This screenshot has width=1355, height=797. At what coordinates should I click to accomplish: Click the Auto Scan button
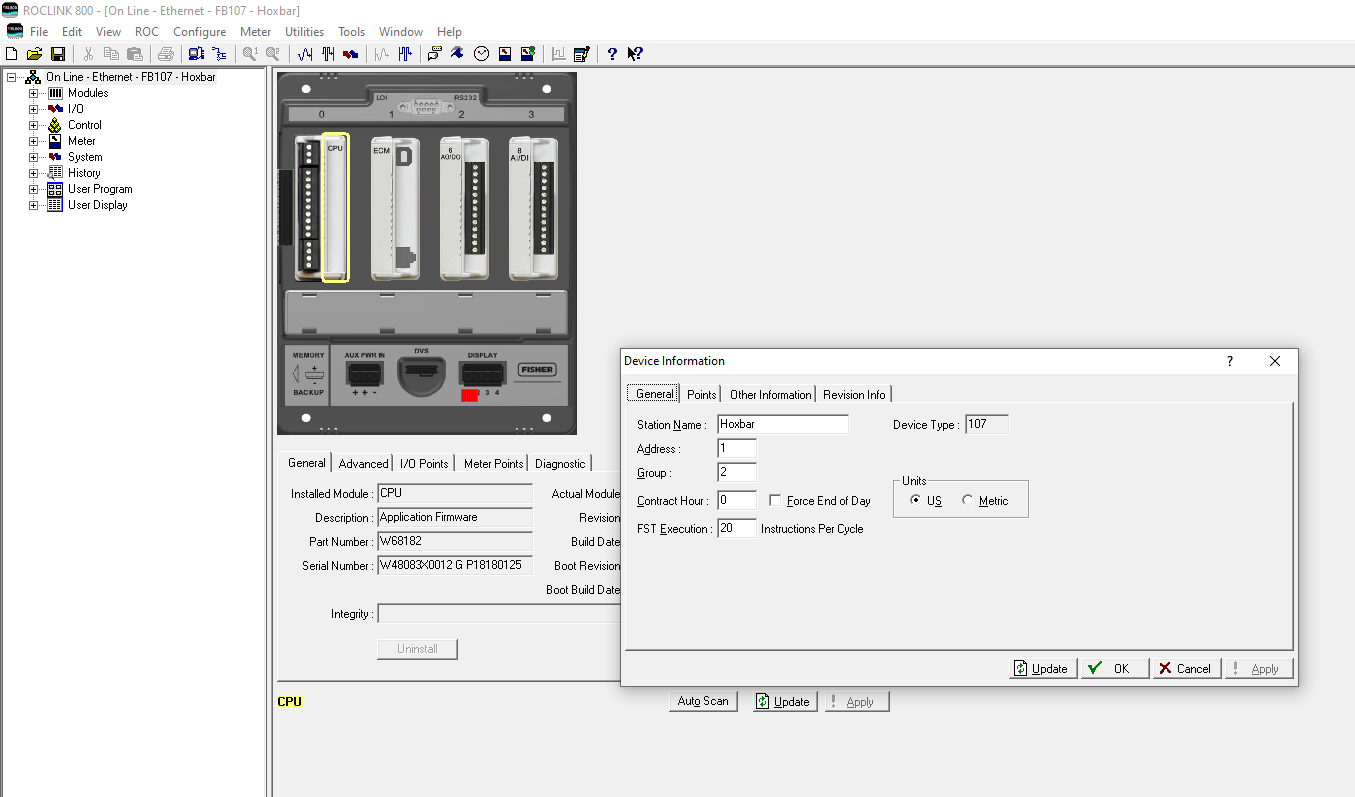click(x=702, y=701)
